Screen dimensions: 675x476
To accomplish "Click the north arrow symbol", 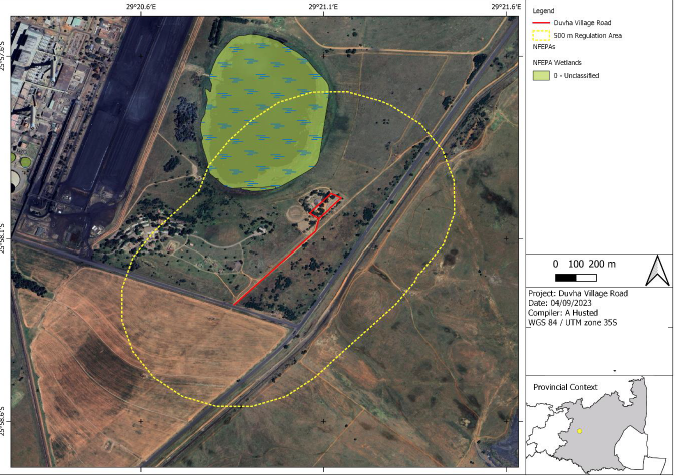I will [x=657, y=270].
